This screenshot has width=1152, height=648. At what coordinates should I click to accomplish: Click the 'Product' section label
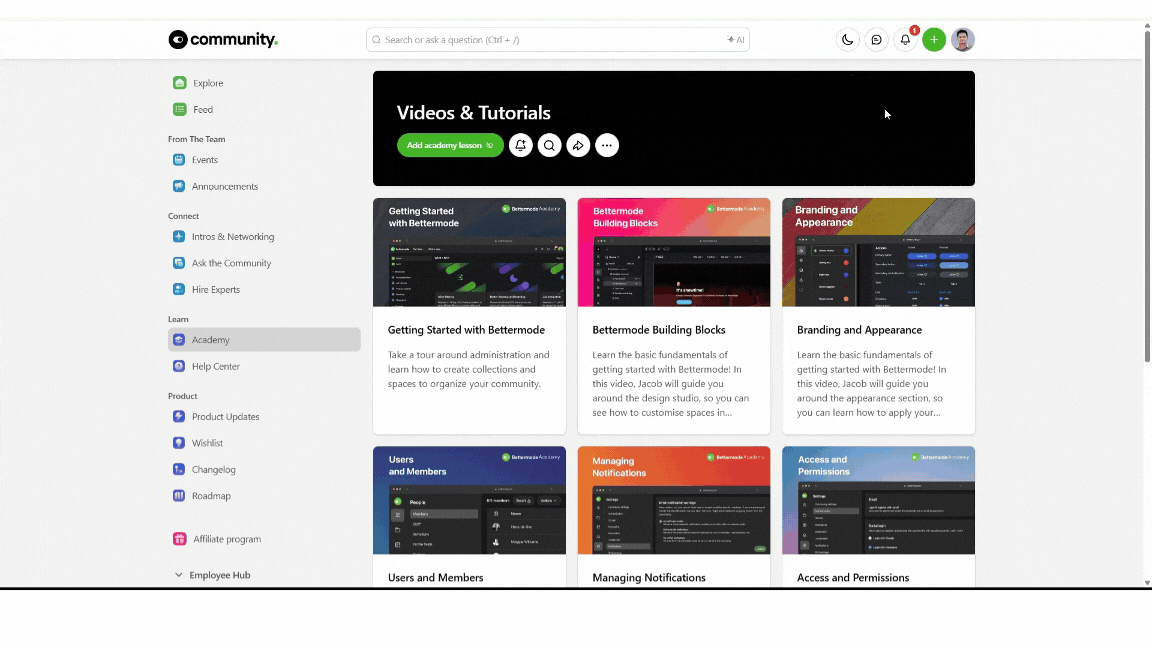[x=182, y=396]
